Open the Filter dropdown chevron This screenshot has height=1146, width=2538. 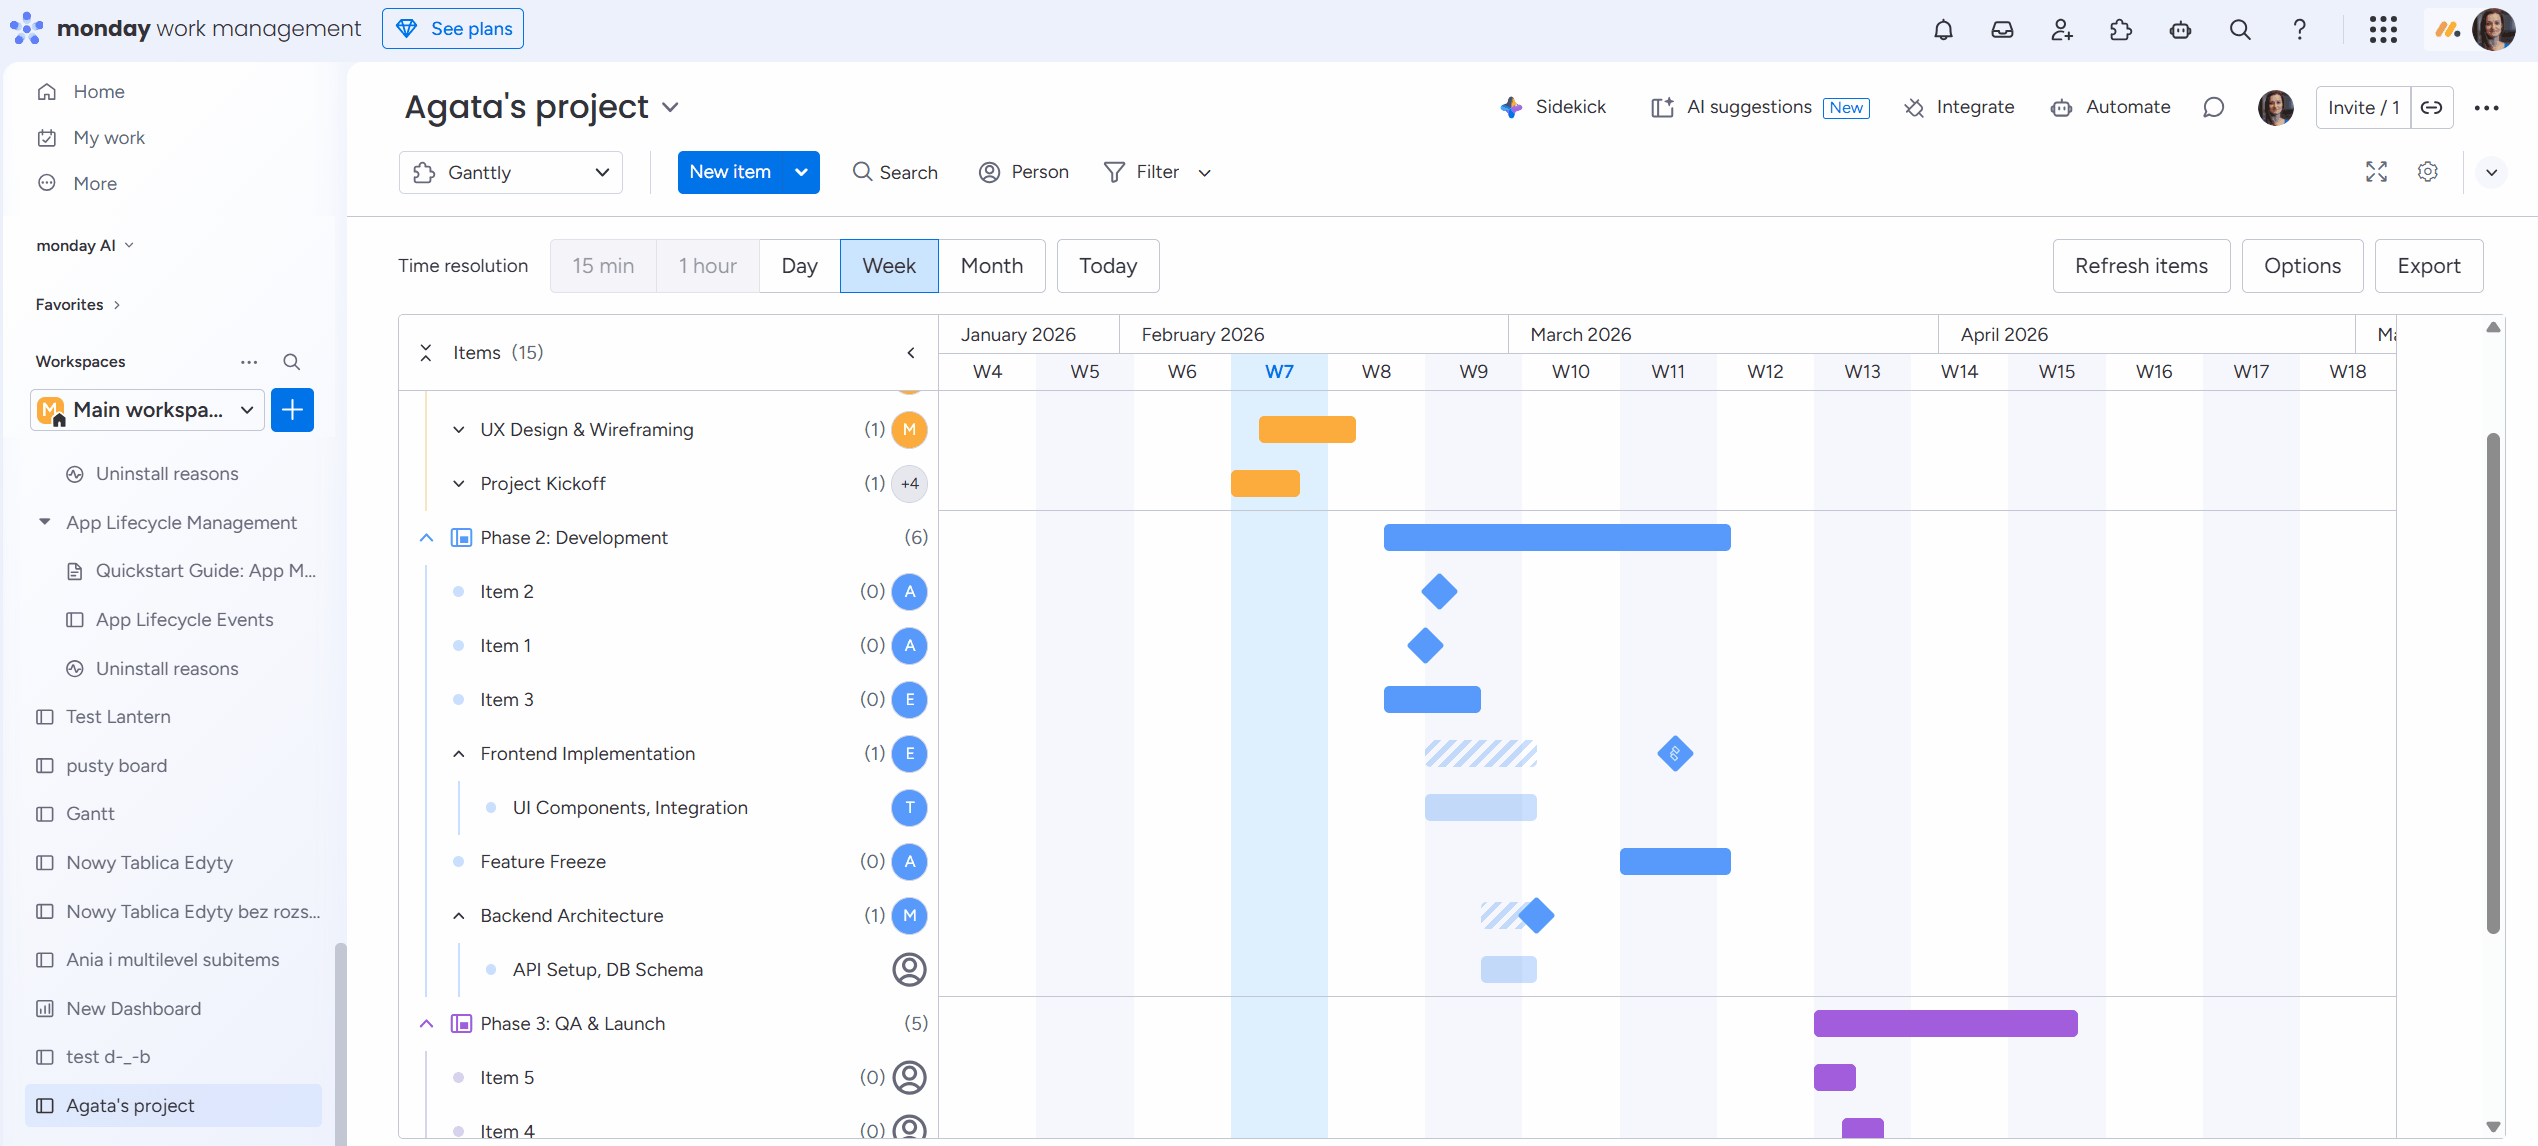pos(1204,172)
